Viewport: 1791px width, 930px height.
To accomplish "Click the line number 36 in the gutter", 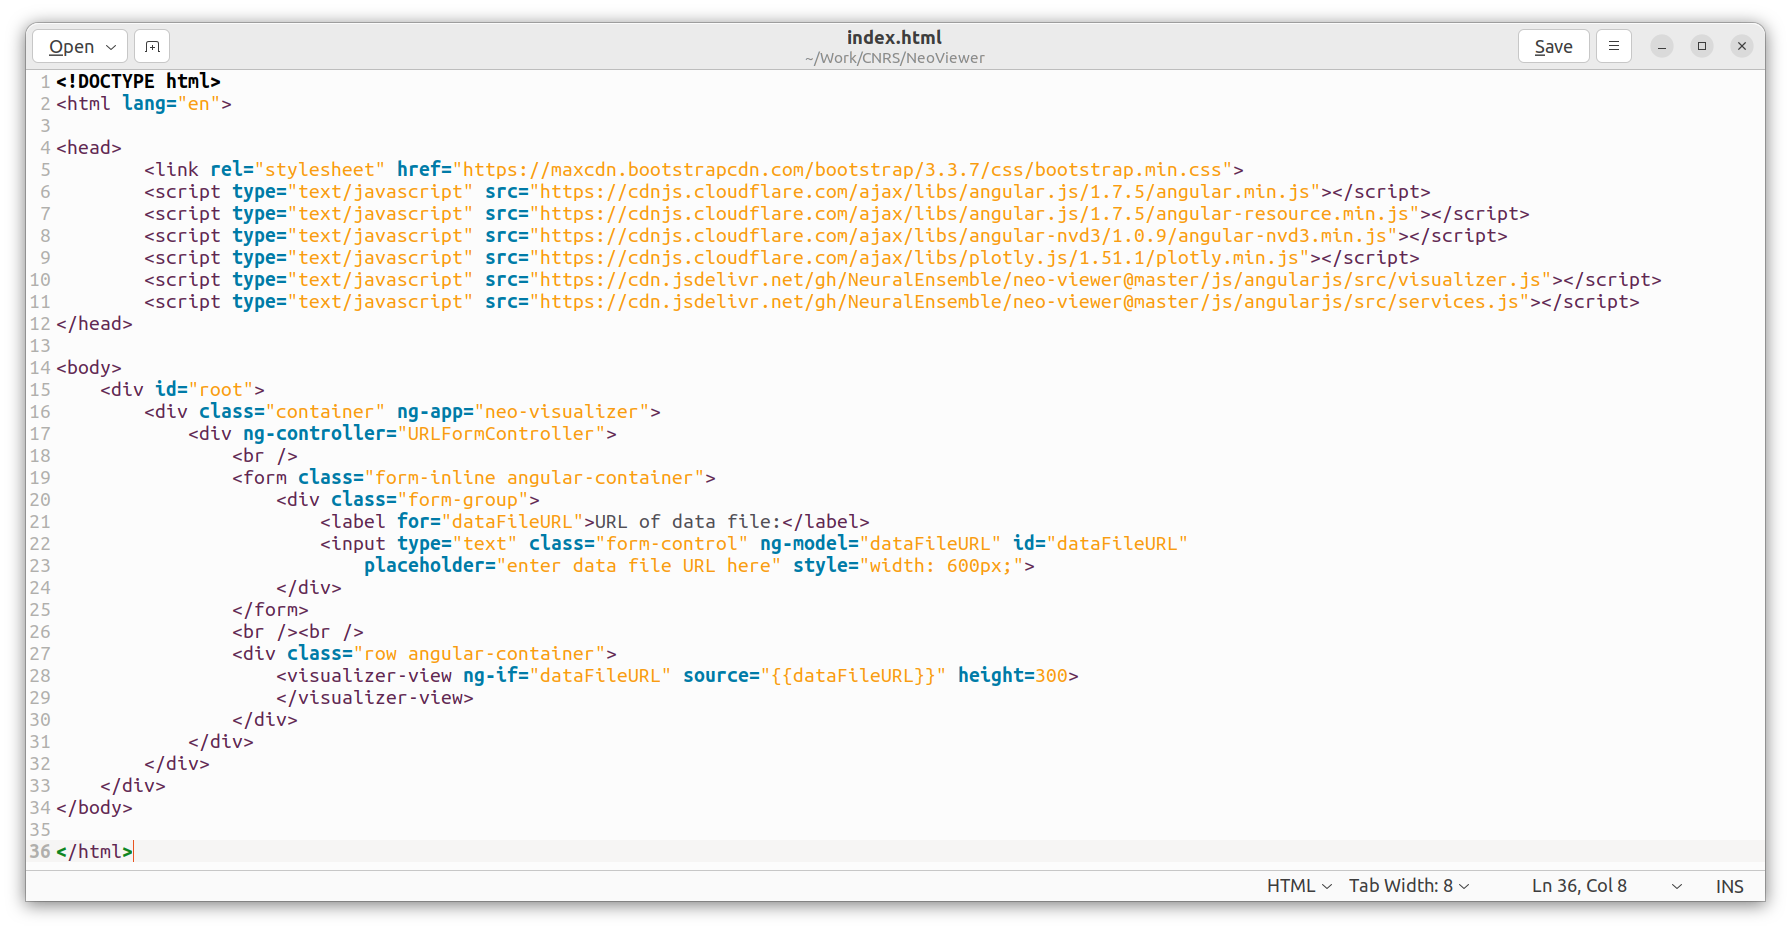I will coord(39,851).
